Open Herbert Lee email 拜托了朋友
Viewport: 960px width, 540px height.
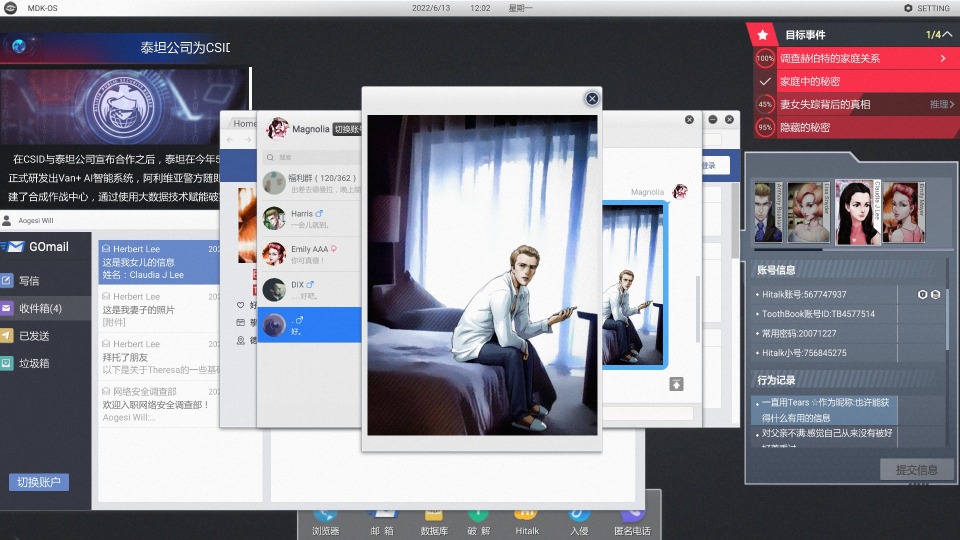(x=159, y=357)
